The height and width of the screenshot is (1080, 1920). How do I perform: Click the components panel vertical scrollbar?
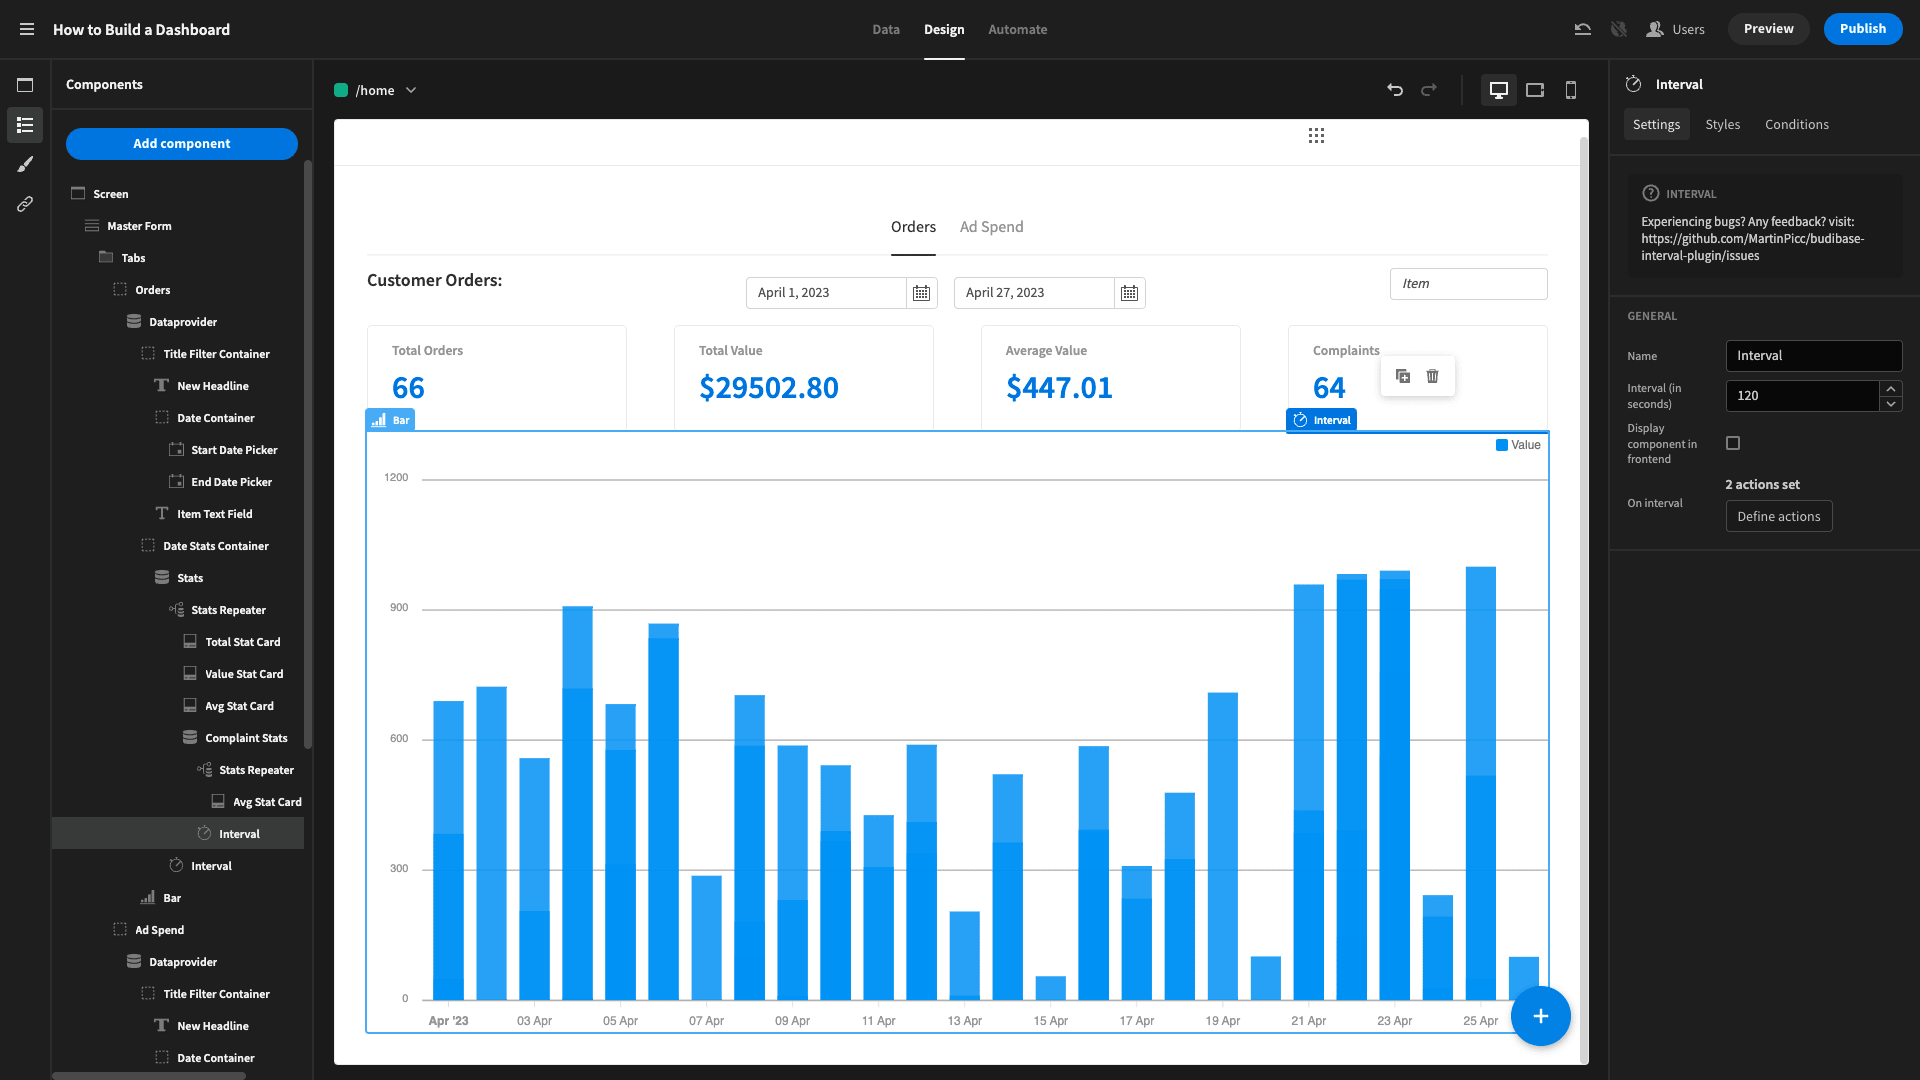pyautogui.click(x=308, y=455)
